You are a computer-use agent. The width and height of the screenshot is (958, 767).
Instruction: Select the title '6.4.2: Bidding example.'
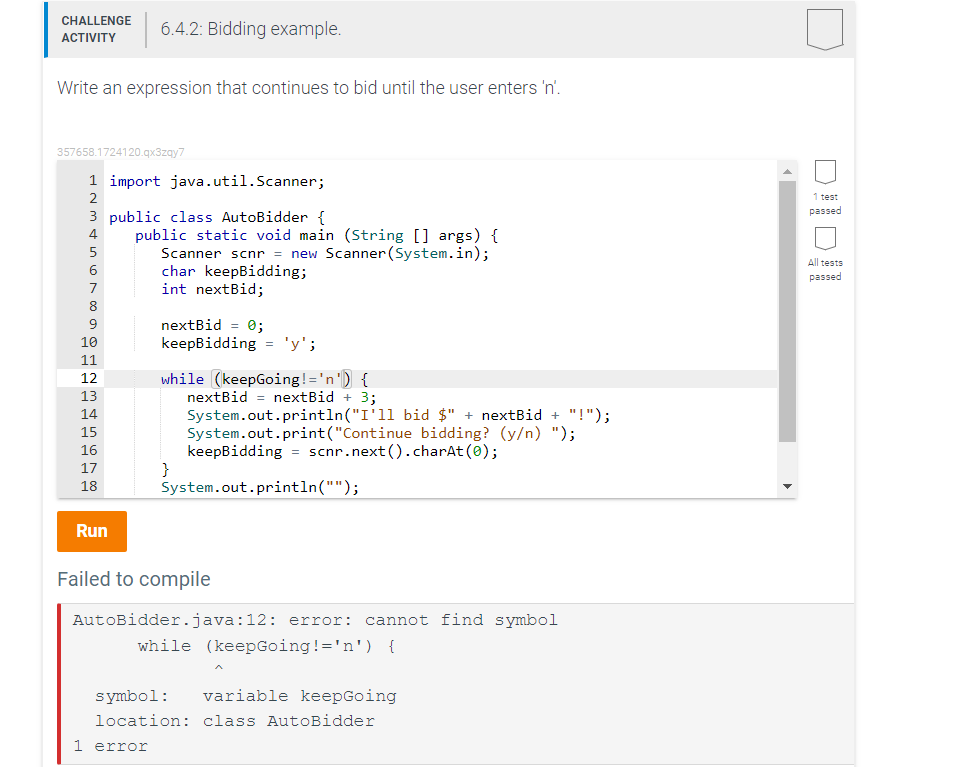click(249, 30)
